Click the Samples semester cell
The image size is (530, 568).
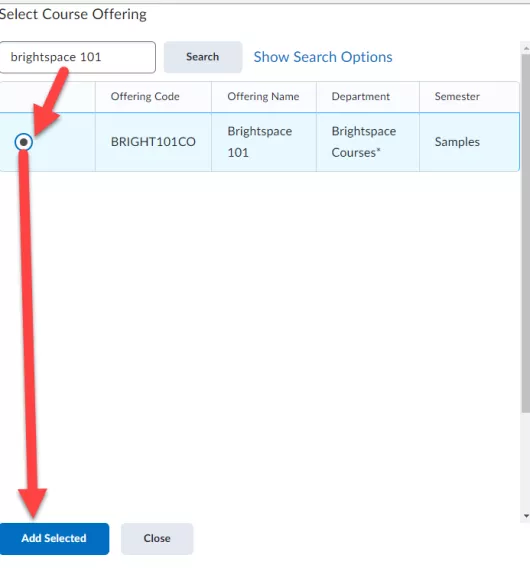pyautogui.click(x=469, y=142)
